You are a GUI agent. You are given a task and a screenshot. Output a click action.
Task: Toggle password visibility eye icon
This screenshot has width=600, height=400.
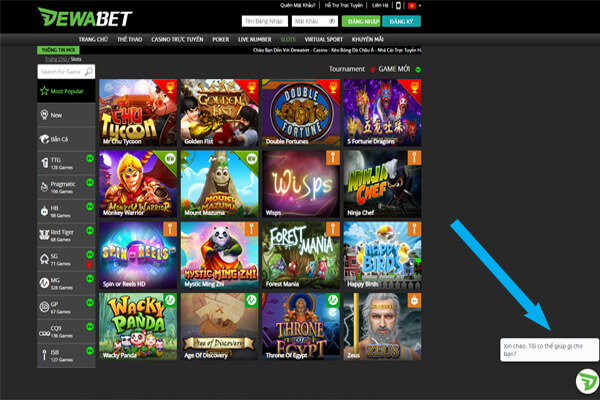coord(333,21)
